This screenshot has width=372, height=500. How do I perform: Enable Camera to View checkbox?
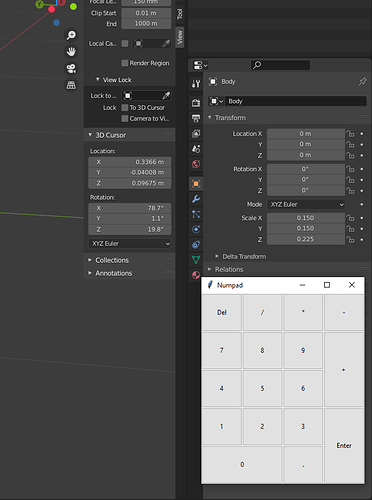[125, 118]
